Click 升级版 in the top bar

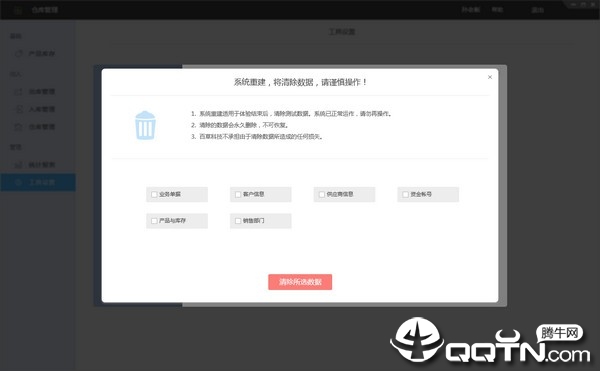tap(470, 10)
